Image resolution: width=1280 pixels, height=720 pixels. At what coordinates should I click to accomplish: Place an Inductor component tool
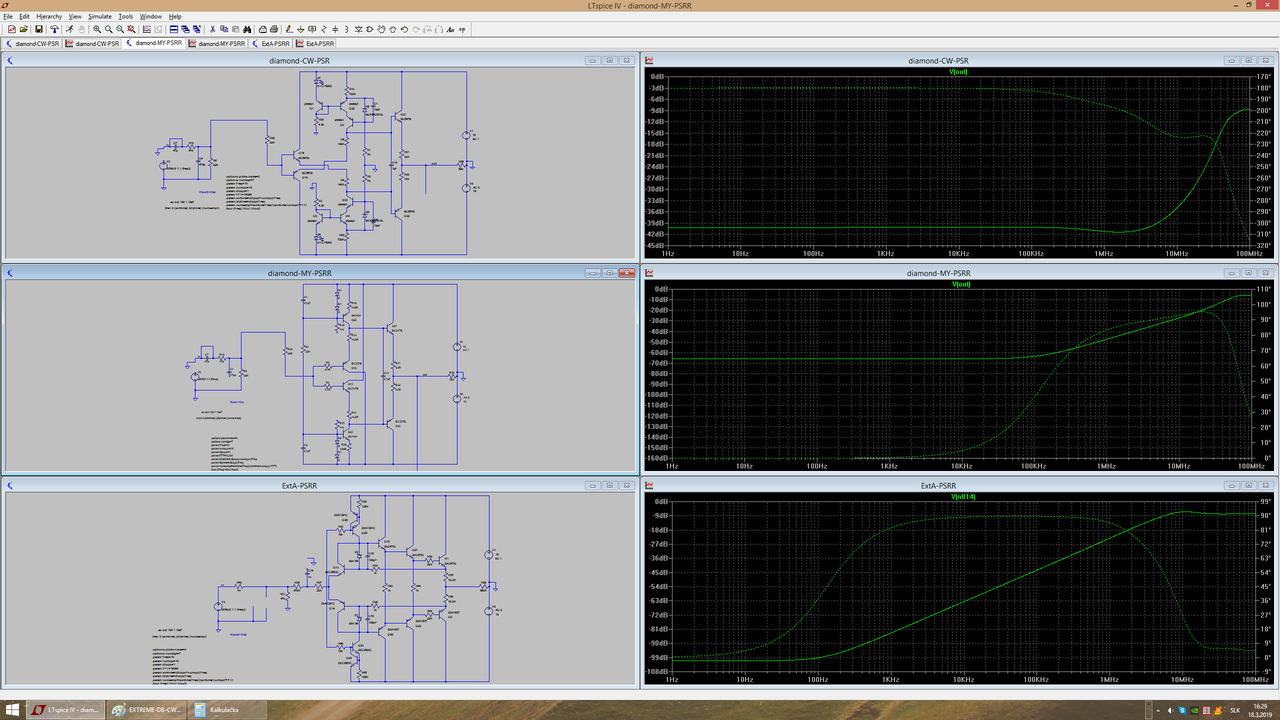(x=346, y=29)
